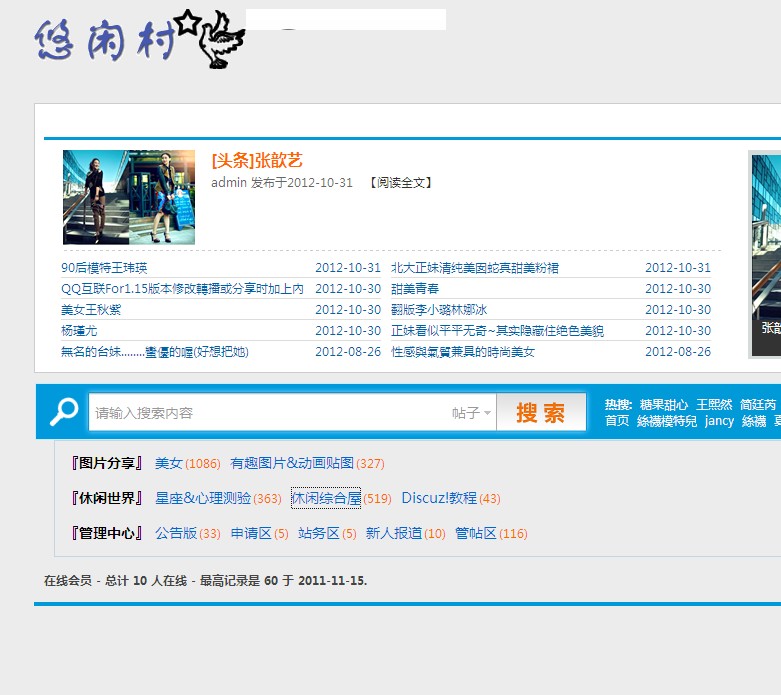
Task: Open post 性感與氣質兼具的時尚美女
Action: click(x=463, y=352)
